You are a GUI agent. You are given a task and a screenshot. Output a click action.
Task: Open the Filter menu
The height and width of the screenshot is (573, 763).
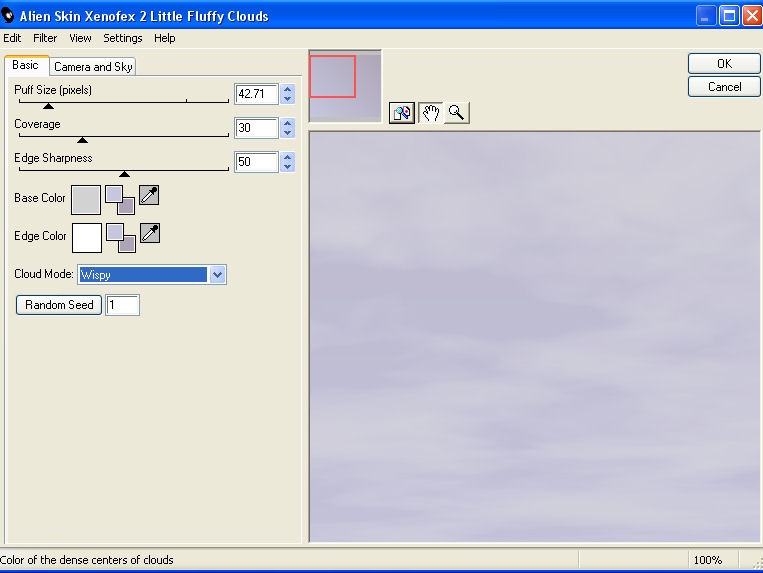click(45, 38)
